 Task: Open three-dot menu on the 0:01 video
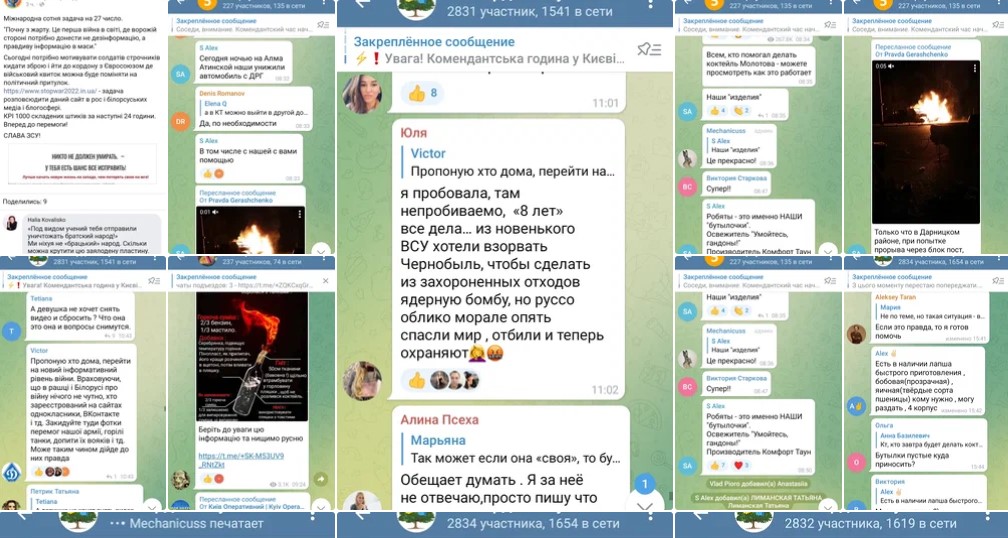point(300,213)
